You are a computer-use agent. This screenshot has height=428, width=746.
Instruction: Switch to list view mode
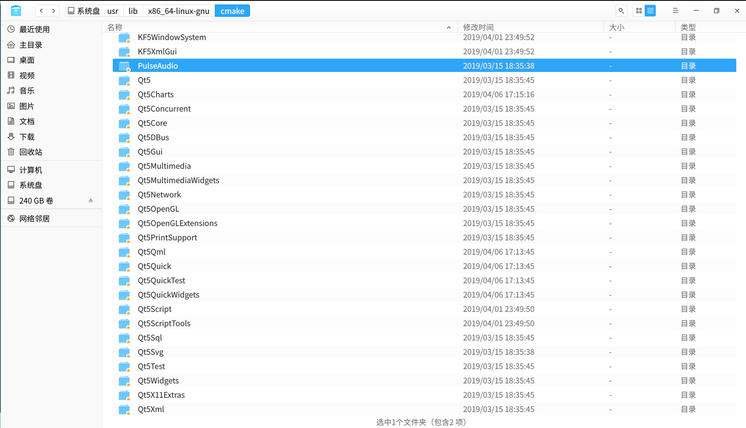click(650, 10)
